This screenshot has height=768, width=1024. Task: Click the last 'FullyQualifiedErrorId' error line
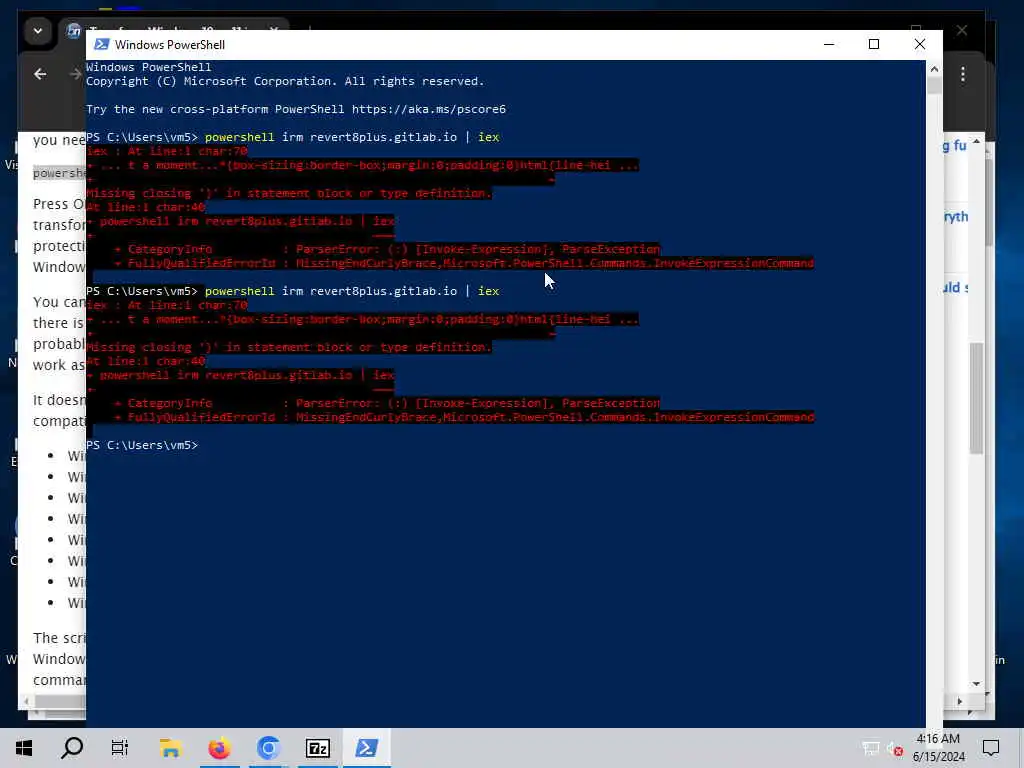coord(464,417)
